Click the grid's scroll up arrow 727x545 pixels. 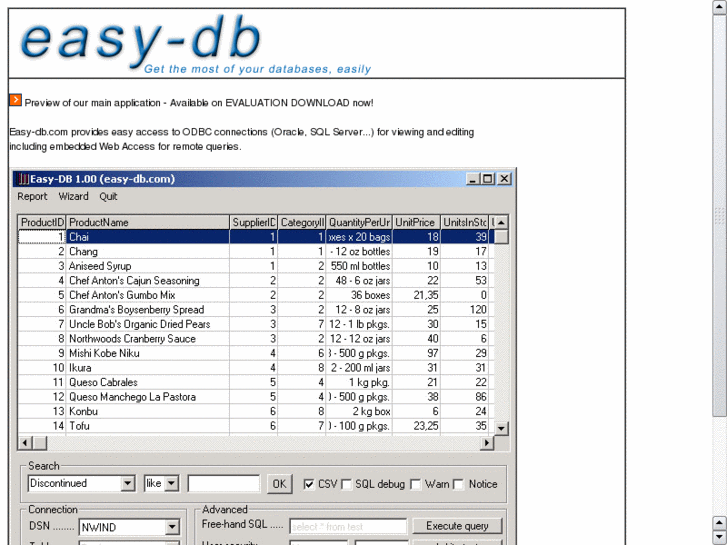(501, 223)
